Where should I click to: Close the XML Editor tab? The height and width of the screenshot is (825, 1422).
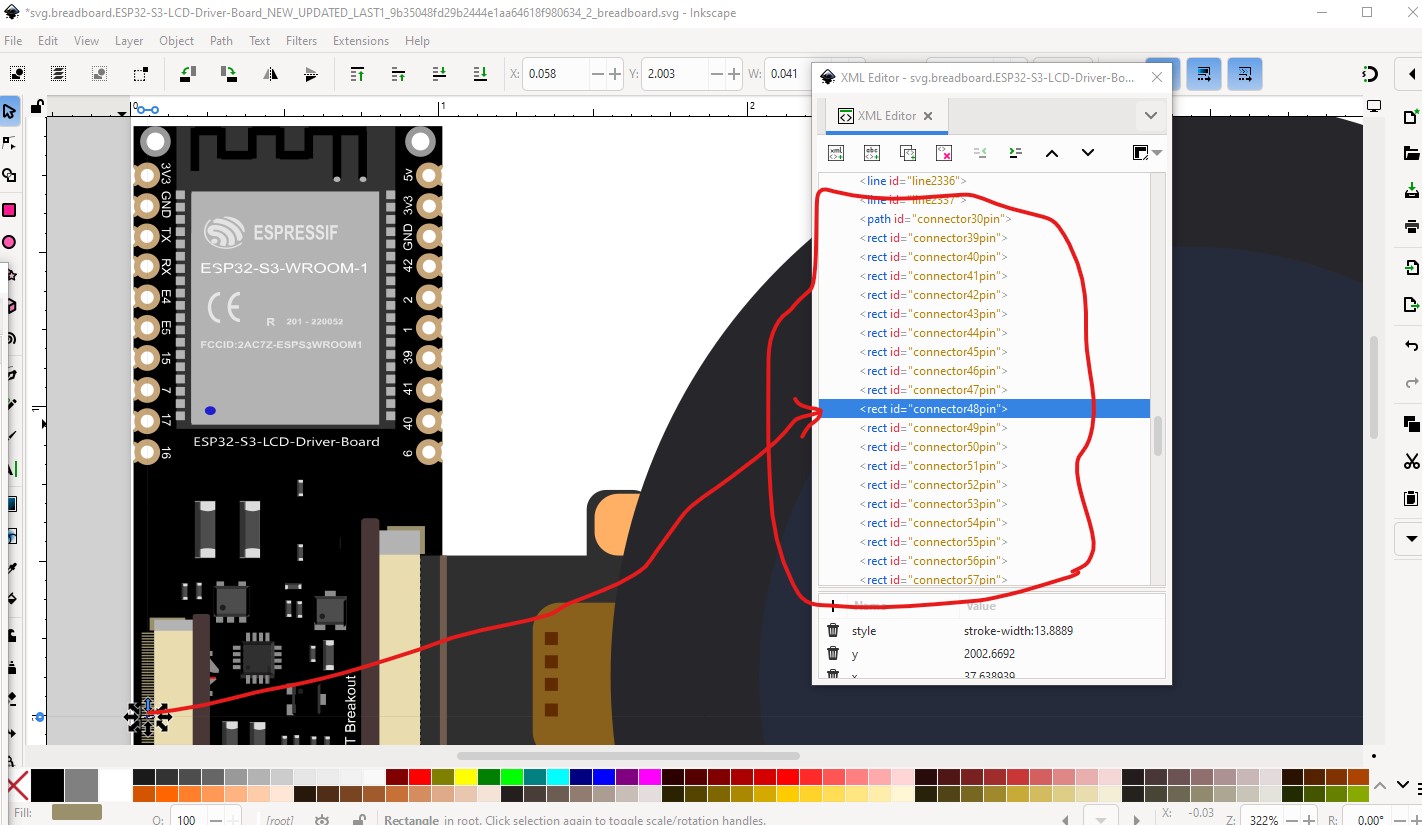(927, 116)
